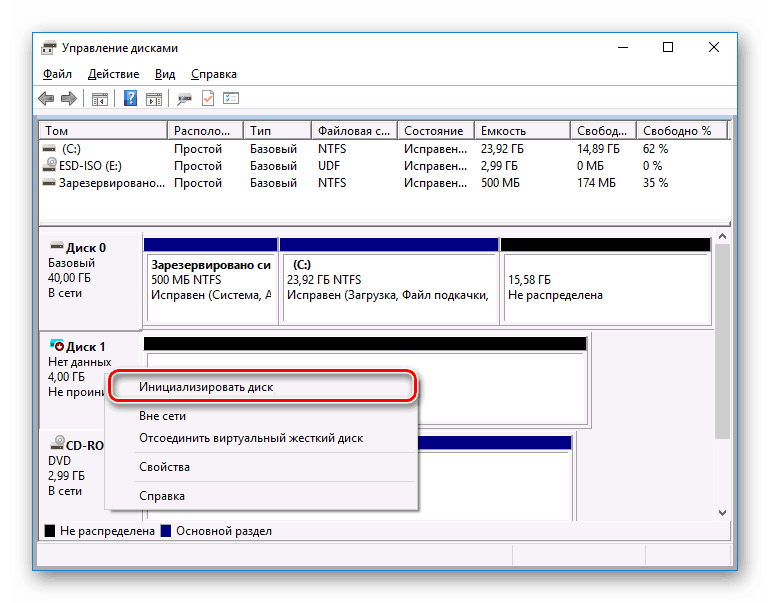Select the 15,58 ГБ Не распределена space

605,280
